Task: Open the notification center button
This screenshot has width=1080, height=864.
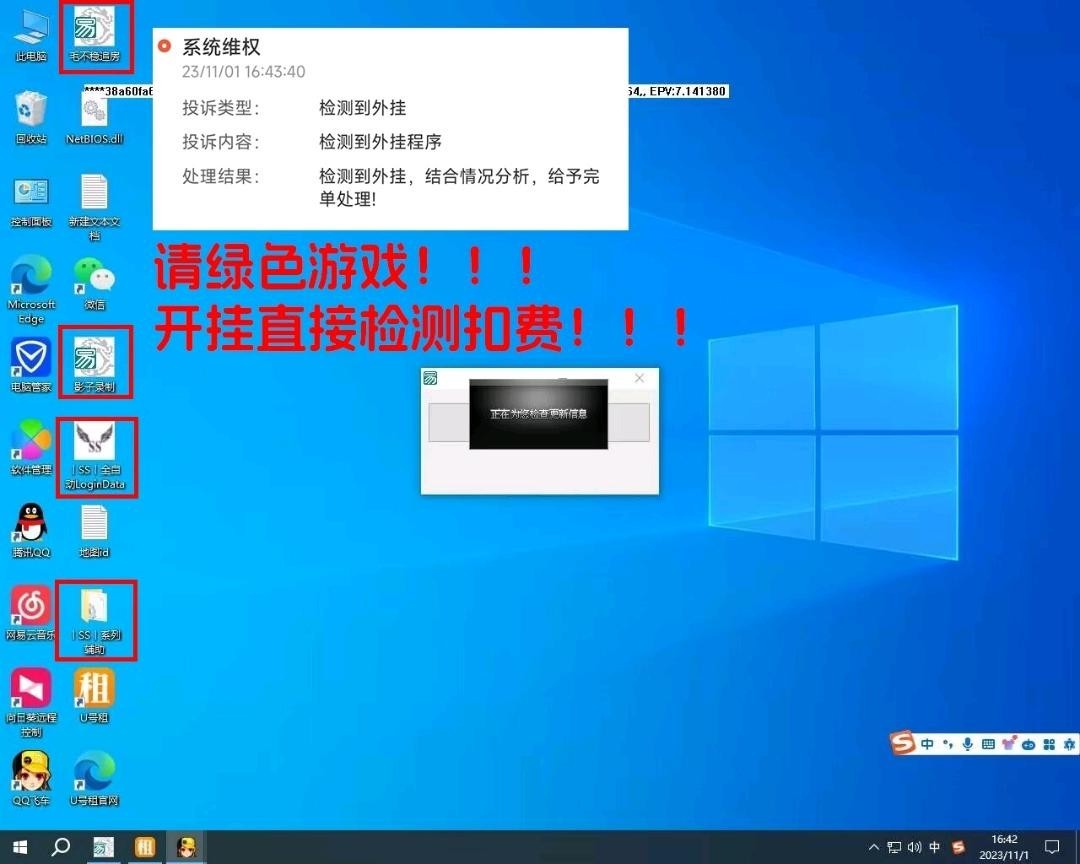Action: (1051, 847)
